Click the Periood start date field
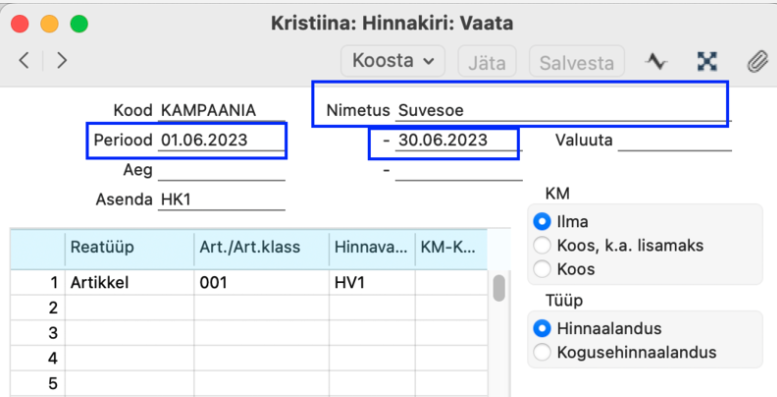Image resolution: width=777 pixels, height=397 pixels. pos(222,140)
